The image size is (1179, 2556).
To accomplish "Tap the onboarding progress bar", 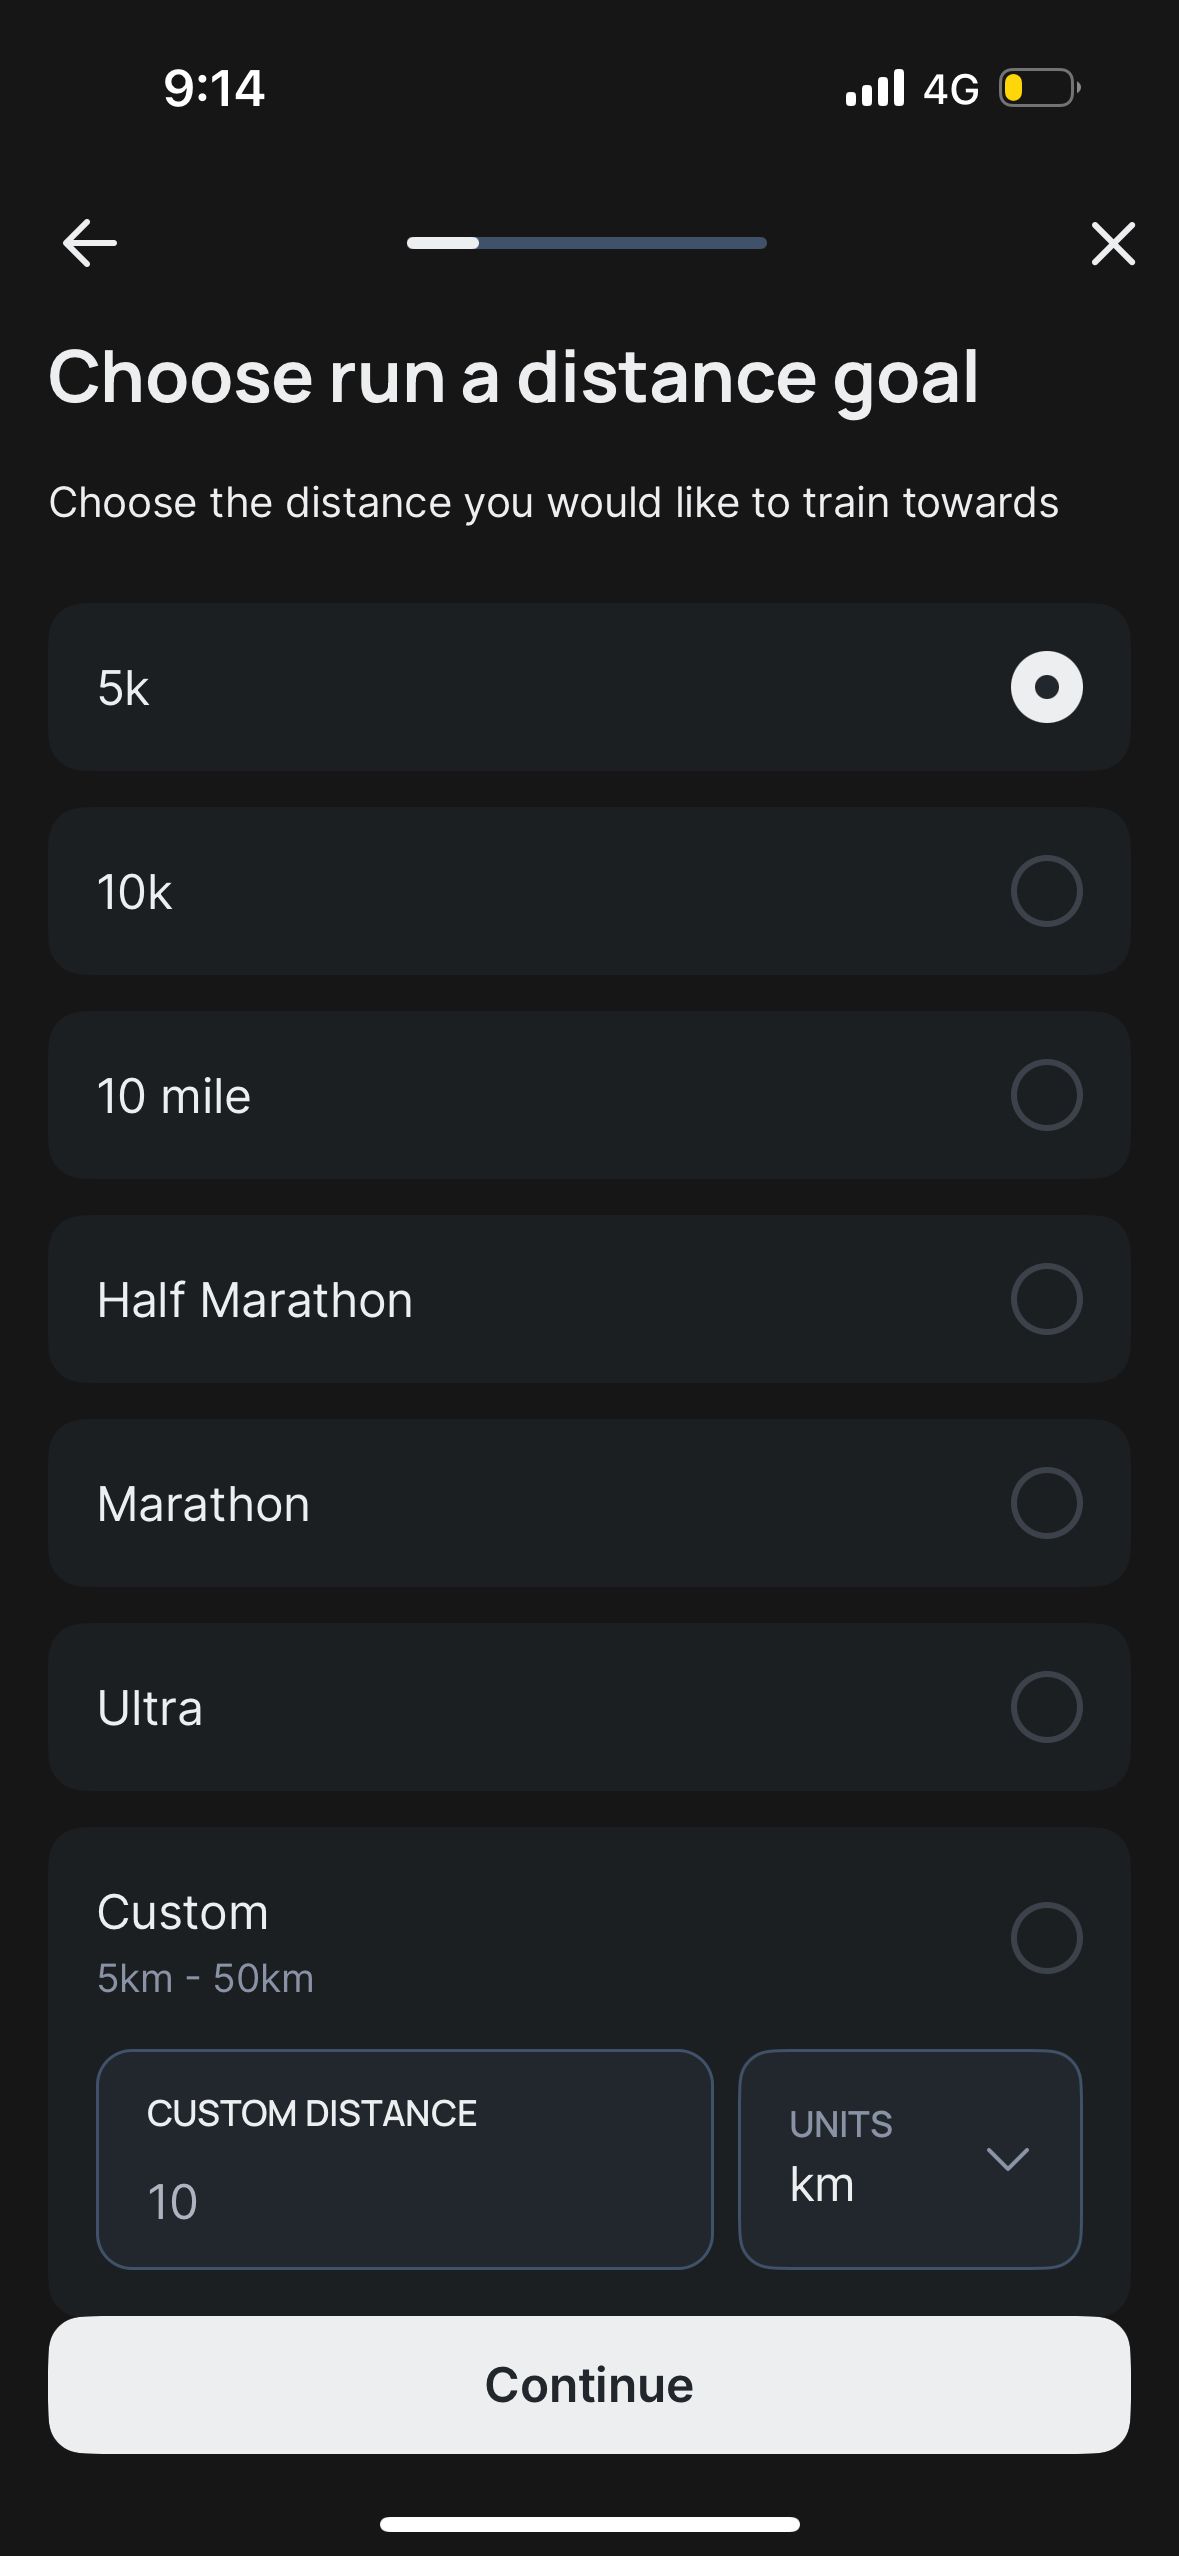I will [x=587, y=243].
